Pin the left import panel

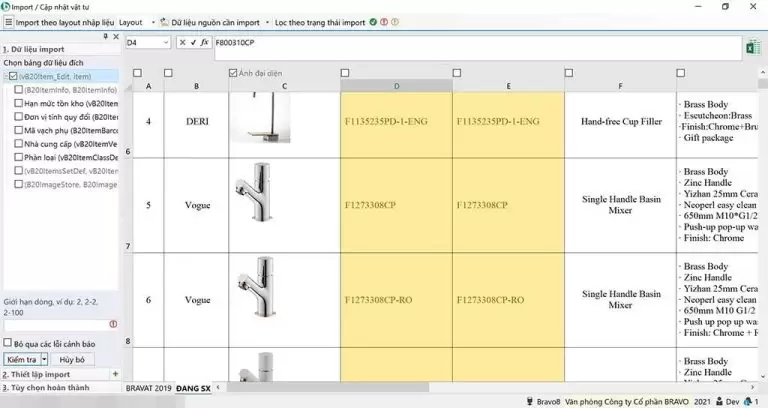[x=106, y=36]
